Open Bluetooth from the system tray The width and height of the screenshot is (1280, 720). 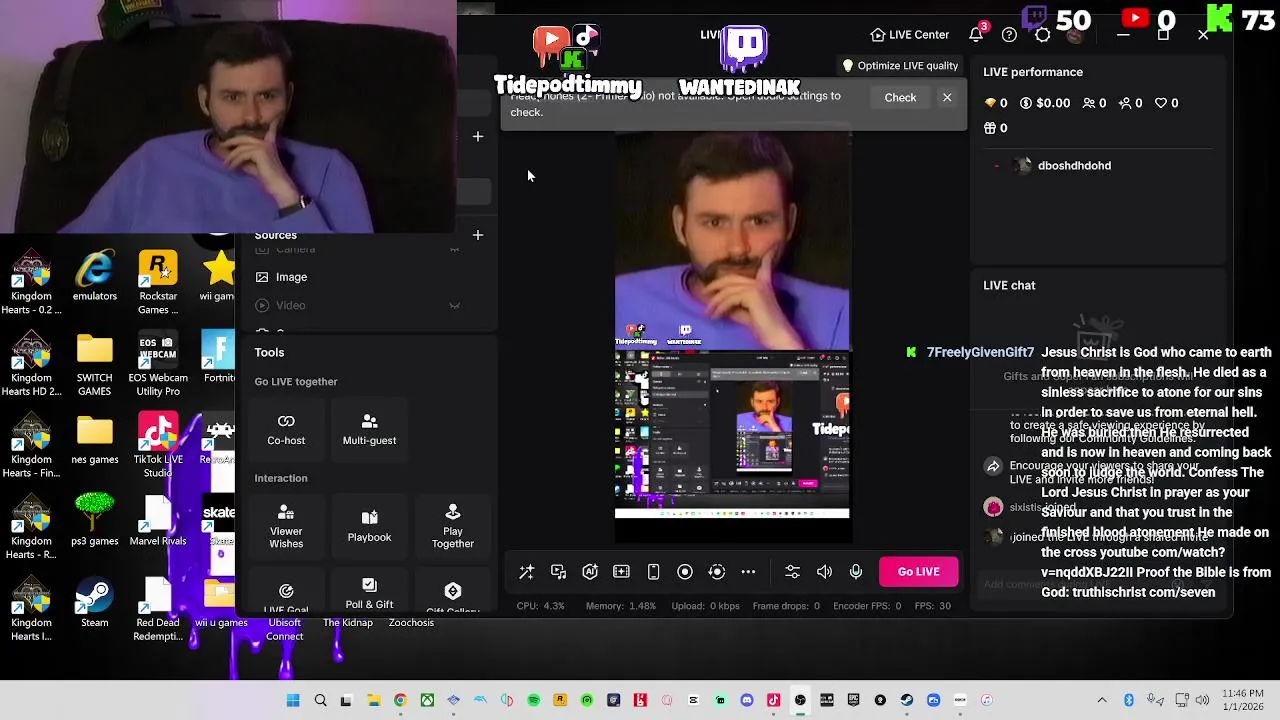click(1129, 700)
